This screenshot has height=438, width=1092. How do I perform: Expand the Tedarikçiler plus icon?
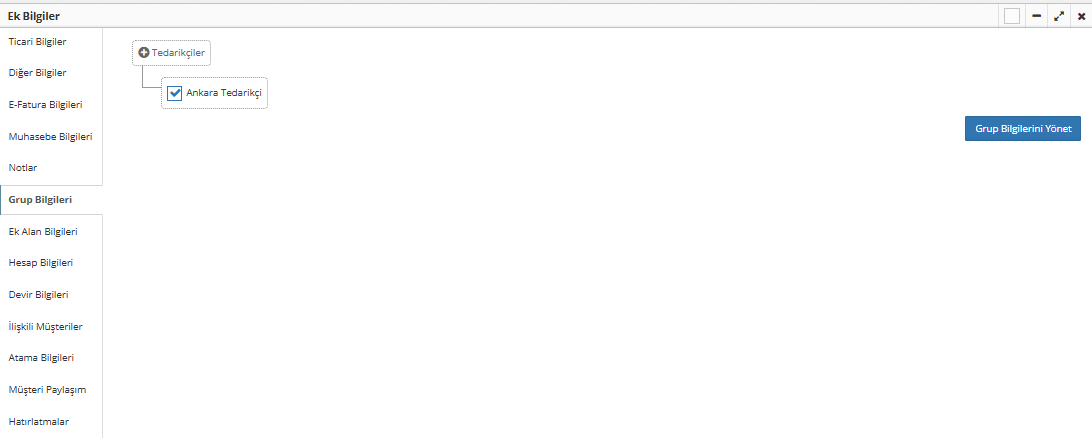point(144,53)
